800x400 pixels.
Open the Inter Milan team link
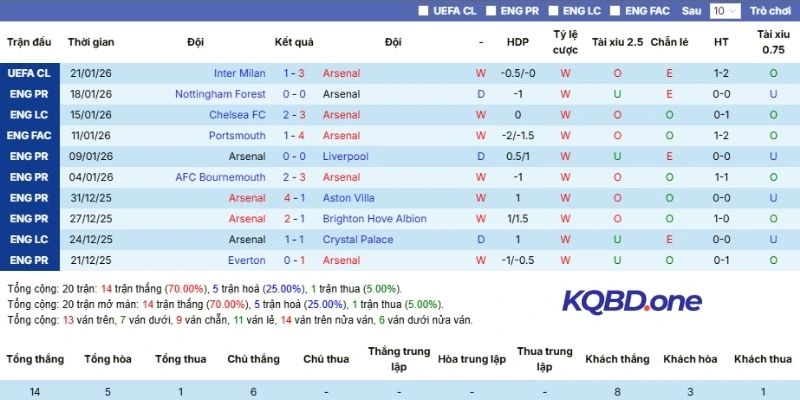(239, 74)
